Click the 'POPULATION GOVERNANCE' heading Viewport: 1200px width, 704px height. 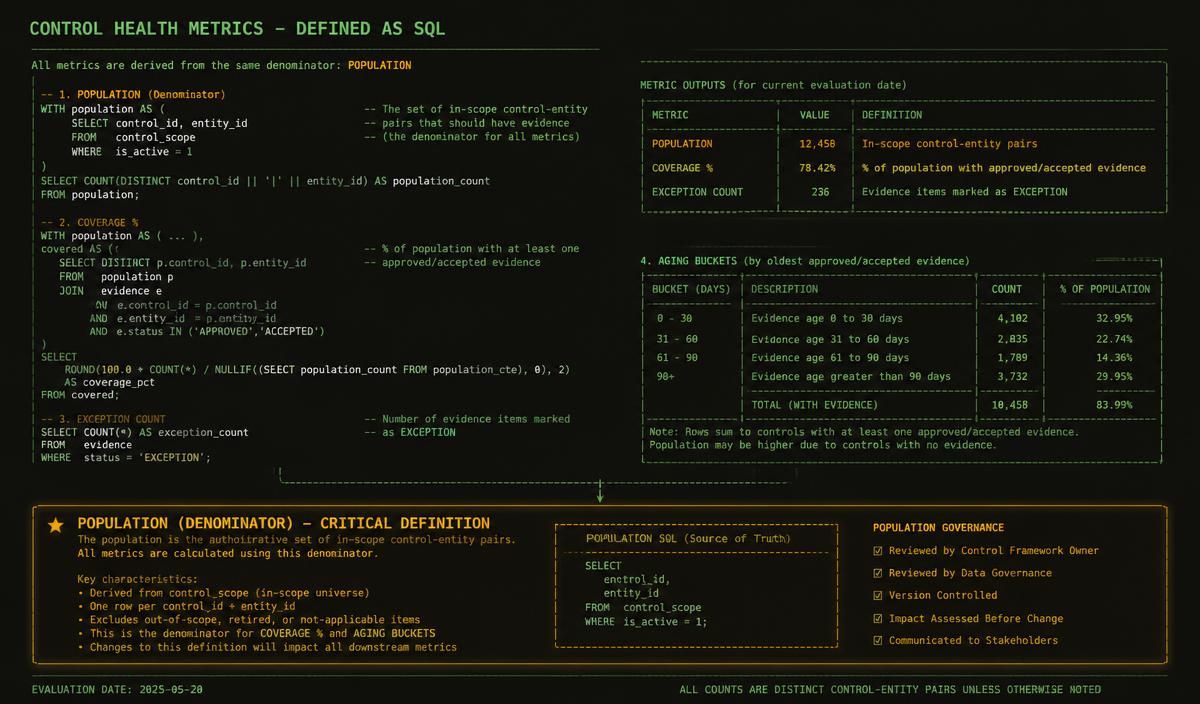[x=938, y=528]
